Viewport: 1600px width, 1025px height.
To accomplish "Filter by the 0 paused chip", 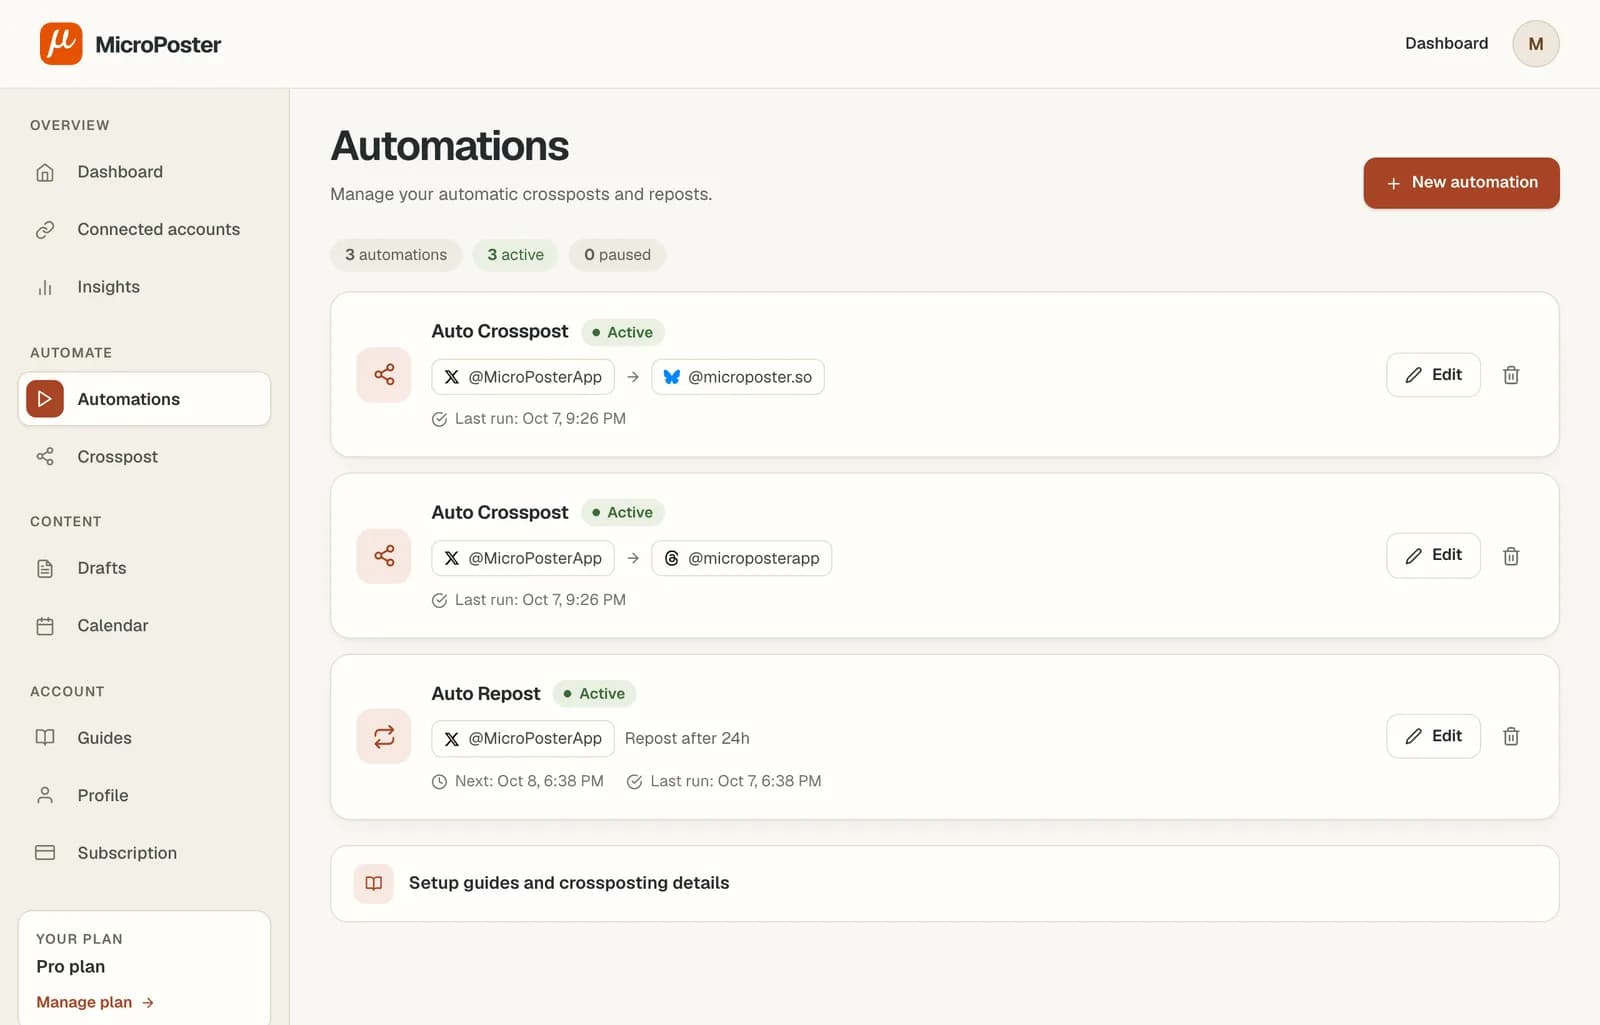I will click(x=617, y=255).
